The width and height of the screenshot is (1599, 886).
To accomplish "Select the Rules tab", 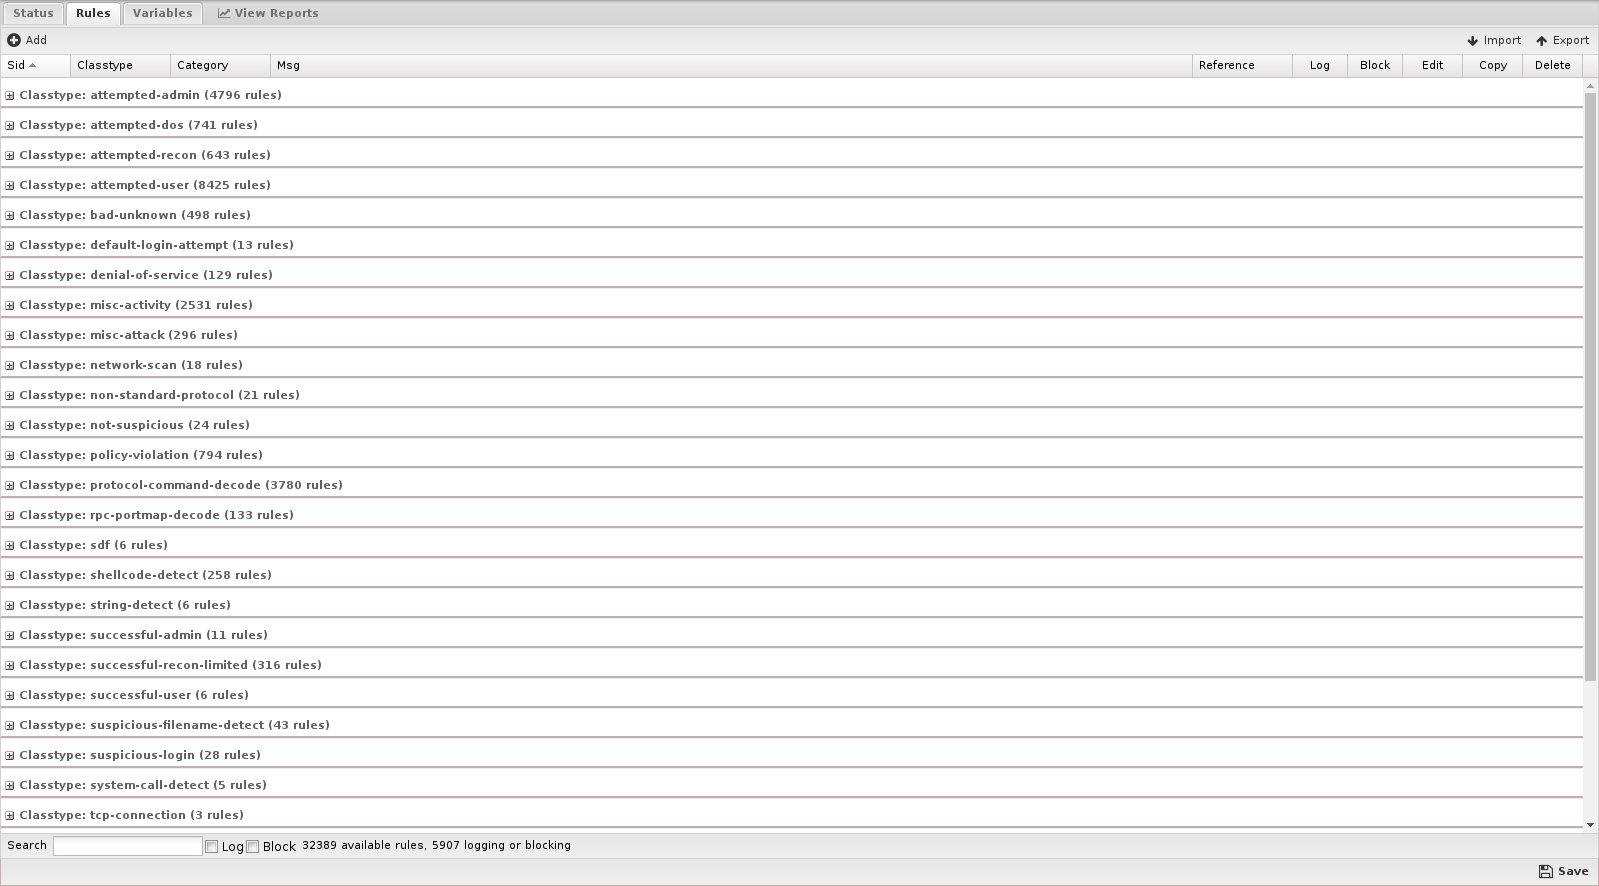I will [x=93, y=13].
